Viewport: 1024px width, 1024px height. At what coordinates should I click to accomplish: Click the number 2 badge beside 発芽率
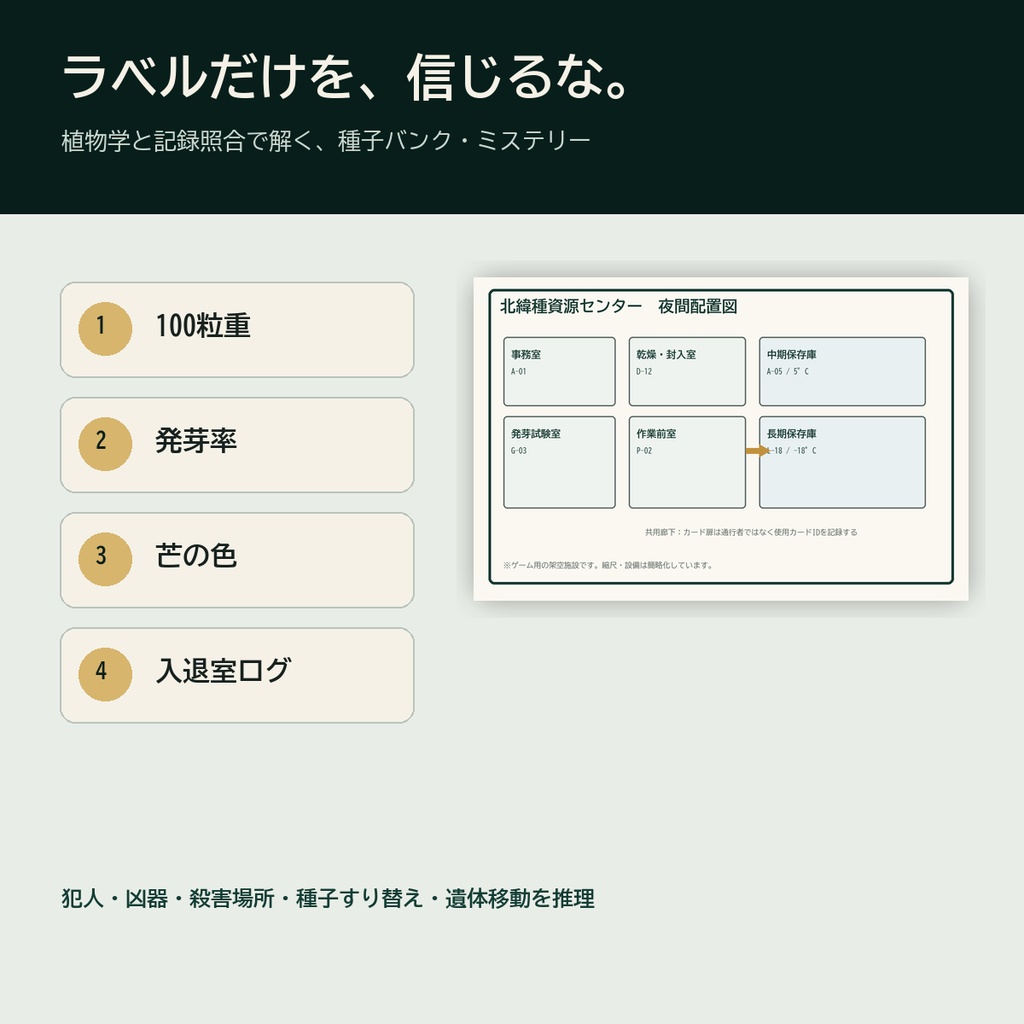click(x=105, y=443)
